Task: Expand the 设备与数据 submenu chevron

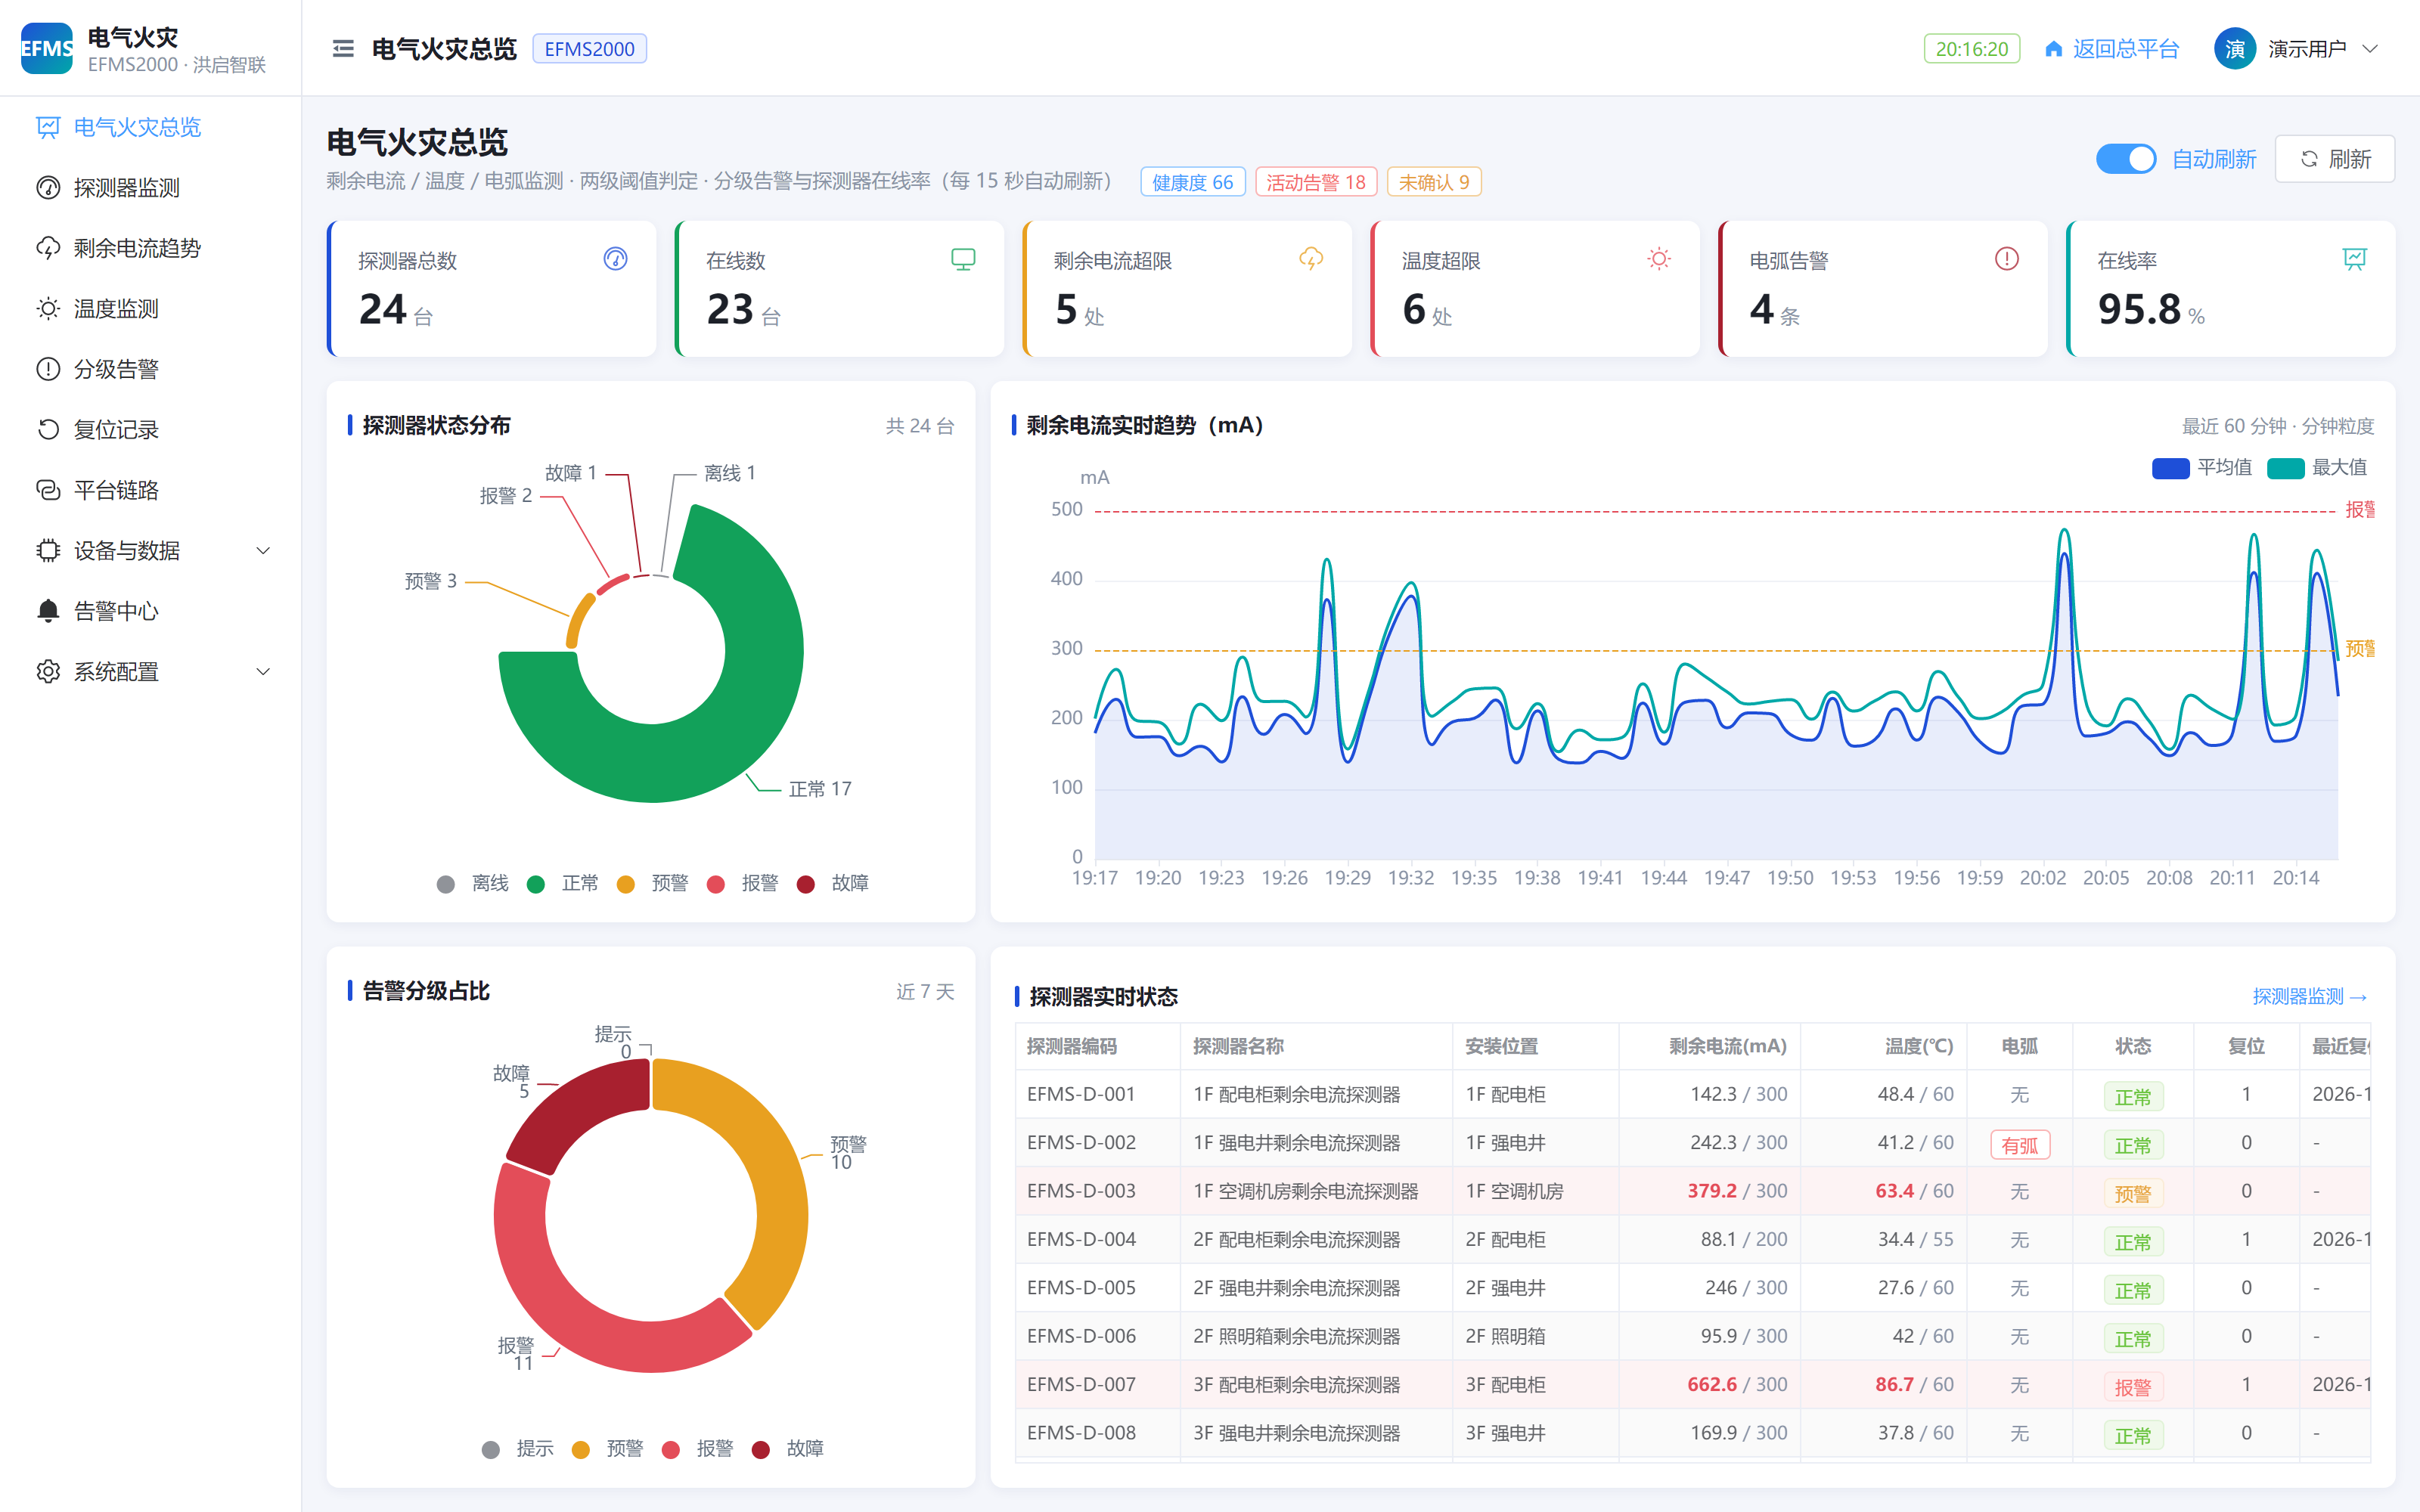Action: point(263,550)
